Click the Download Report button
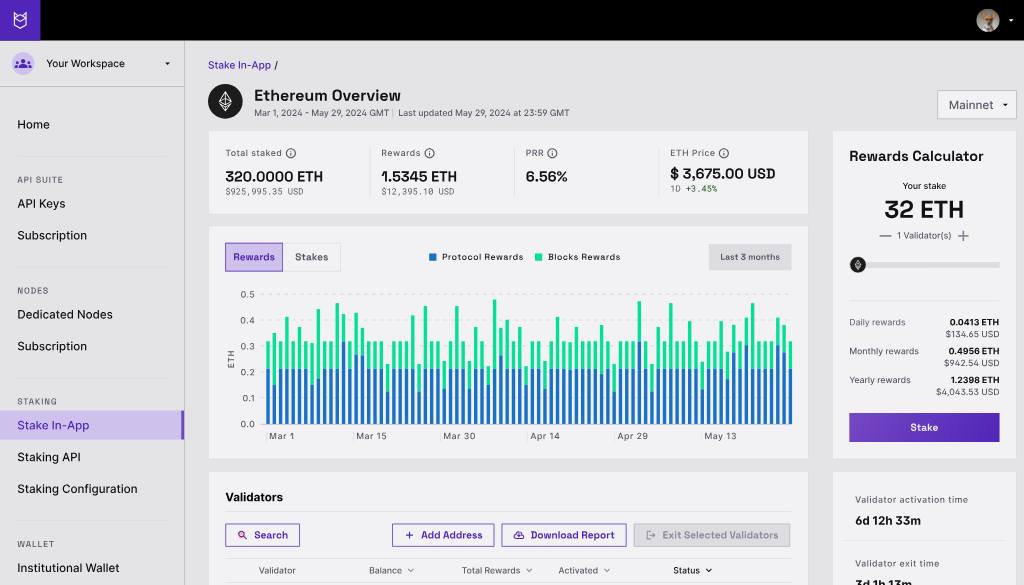1024x585 pixels. 564,535
